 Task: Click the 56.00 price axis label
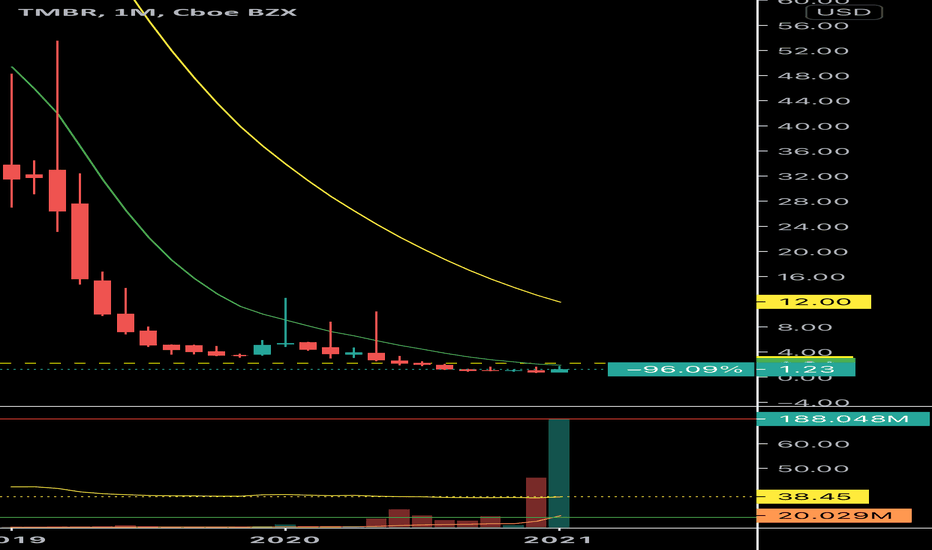pyautogui.click(x=813, y=26)
